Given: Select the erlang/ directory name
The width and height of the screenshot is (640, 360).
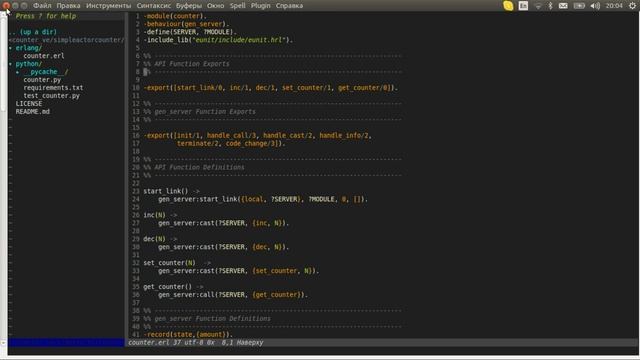Looking at the screenshot, I should coord(29,48).
